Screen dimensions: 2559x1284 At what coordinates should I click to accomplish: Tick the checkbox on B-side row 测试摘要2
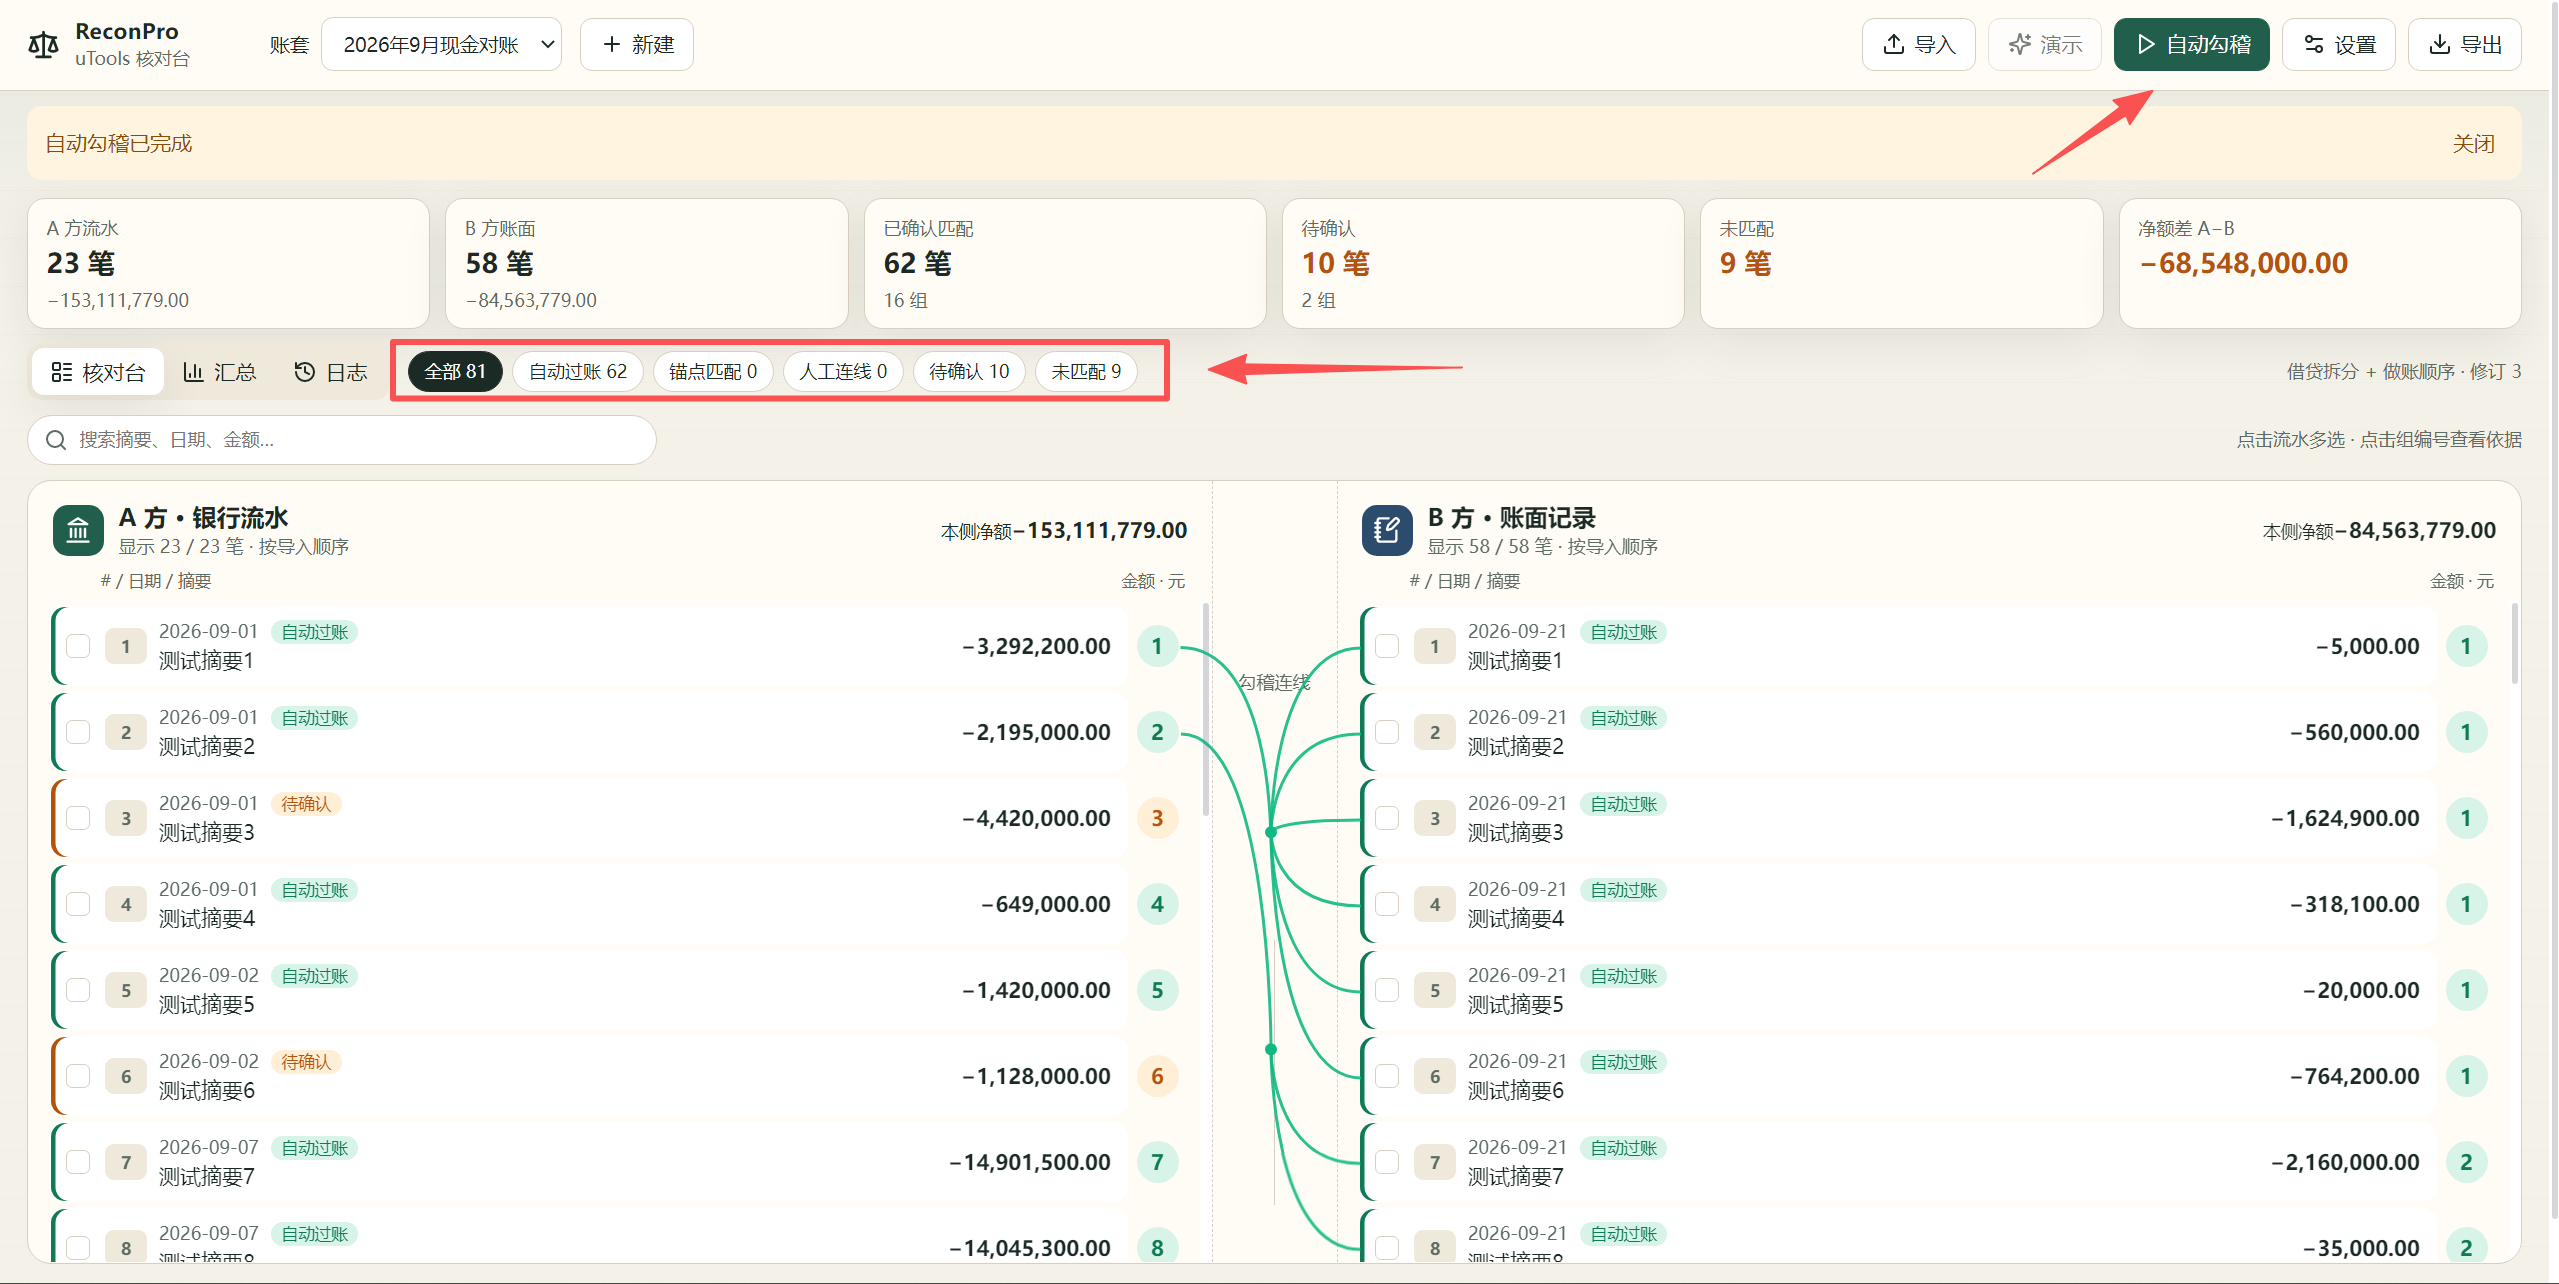coord(1387,732)
